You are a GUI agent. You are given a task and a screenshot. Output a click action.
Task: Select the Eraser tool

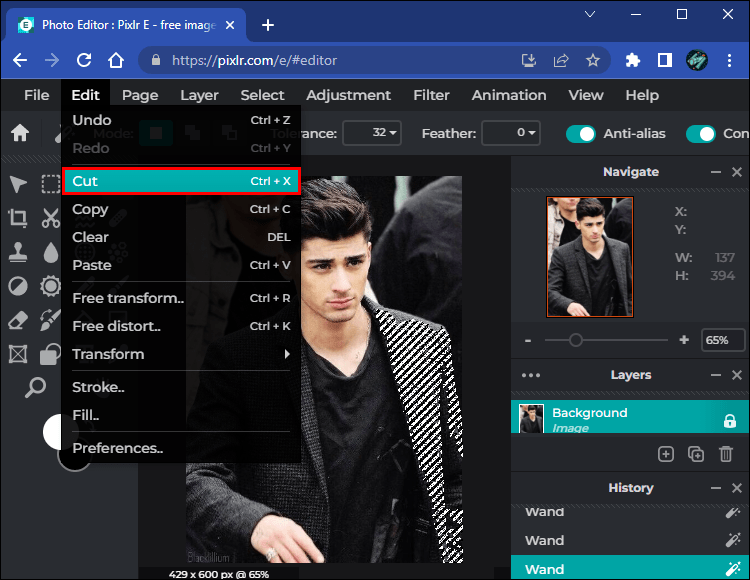click(x=18, y=320)
